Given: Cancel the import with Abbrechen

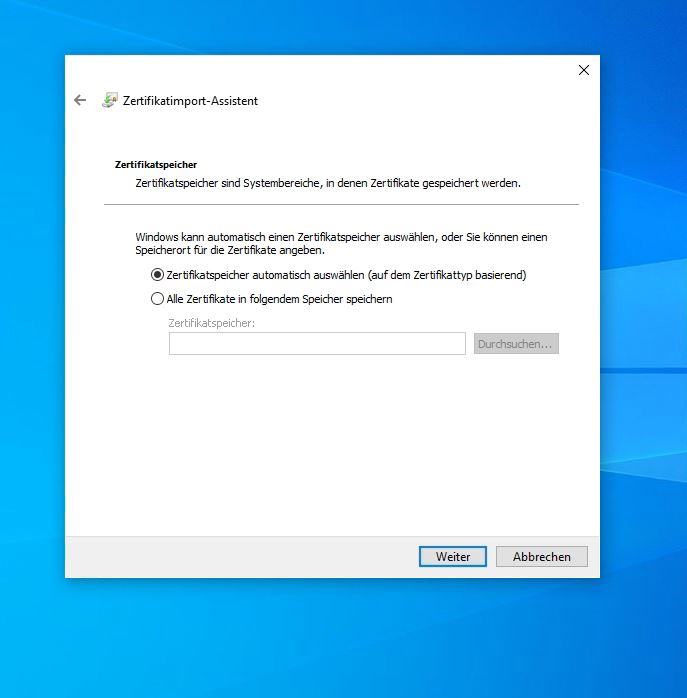Looking at the screenshot, I should click(x=541, y=557).
